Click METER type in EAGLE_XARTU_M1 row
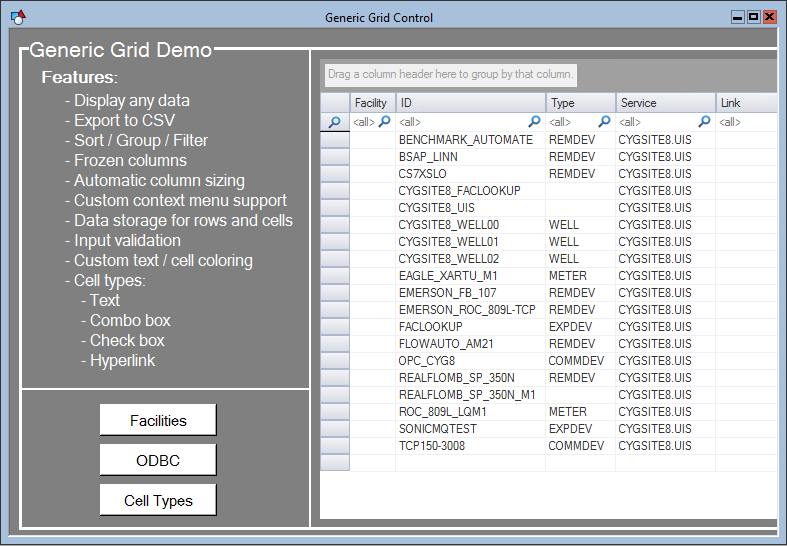The image size is (787, 546). [x=581, y=276]
